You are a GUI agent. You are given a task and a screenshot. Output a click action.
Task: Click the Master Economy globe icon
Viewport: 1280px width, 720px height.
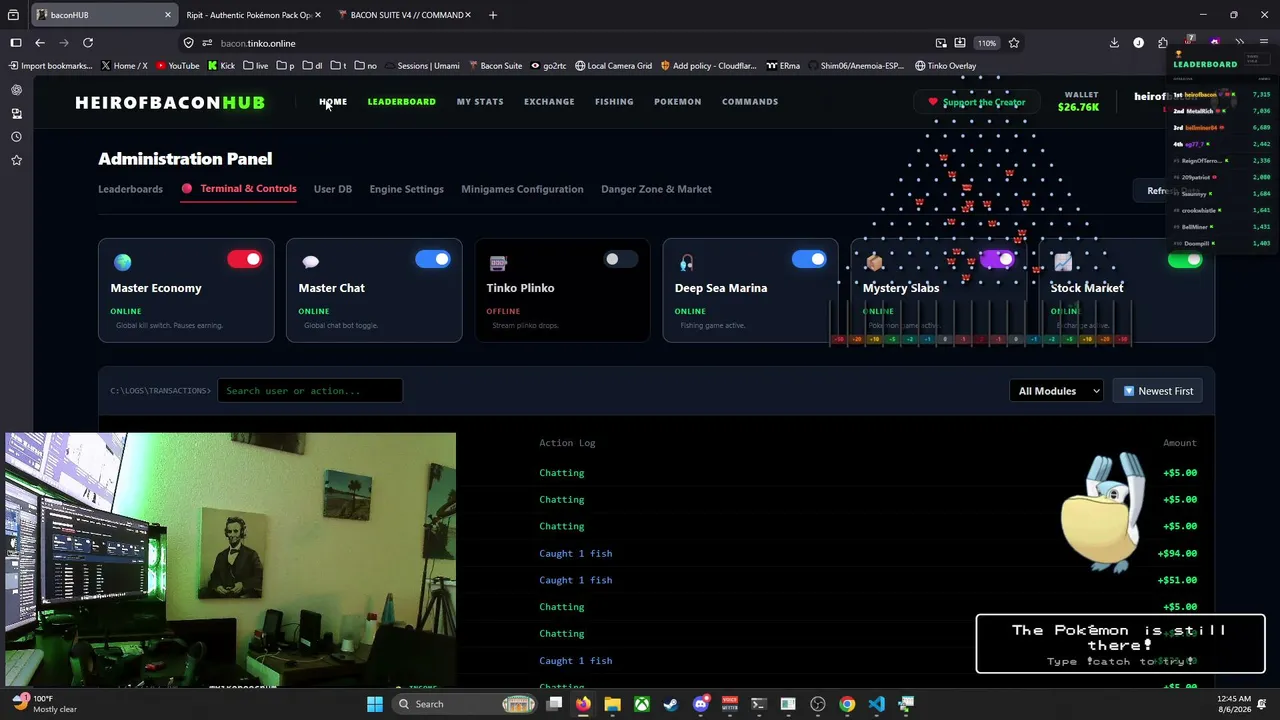tap(123, 262)
